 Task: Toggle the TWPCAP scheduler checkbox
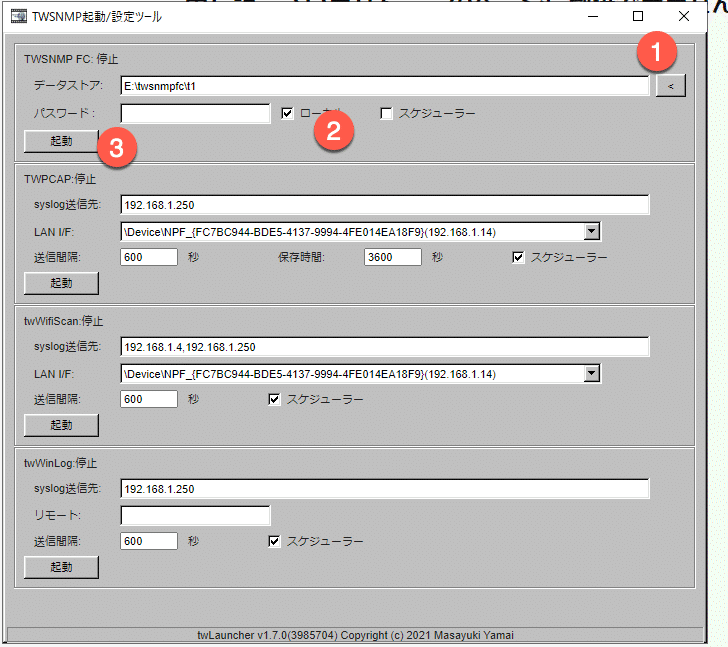(518, 257)
